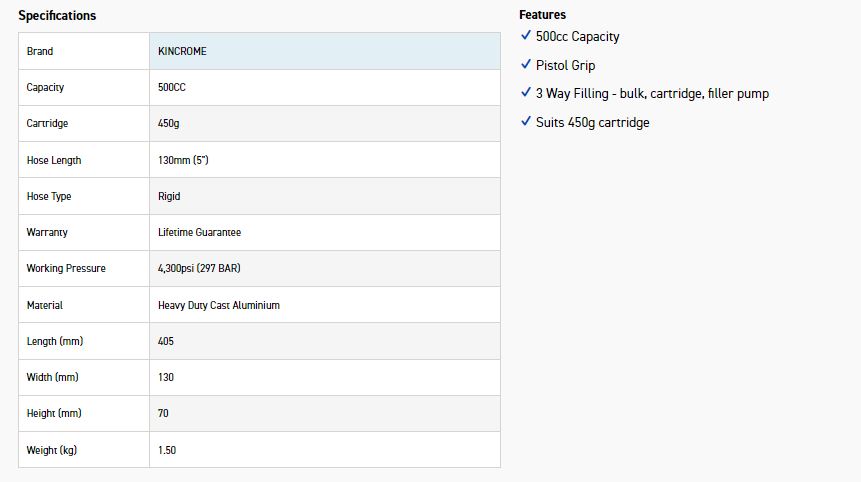Viewport: 861px width, 482px height.
Task: Click the Weight (kg) value 1.50
Action: click(167, 450)
